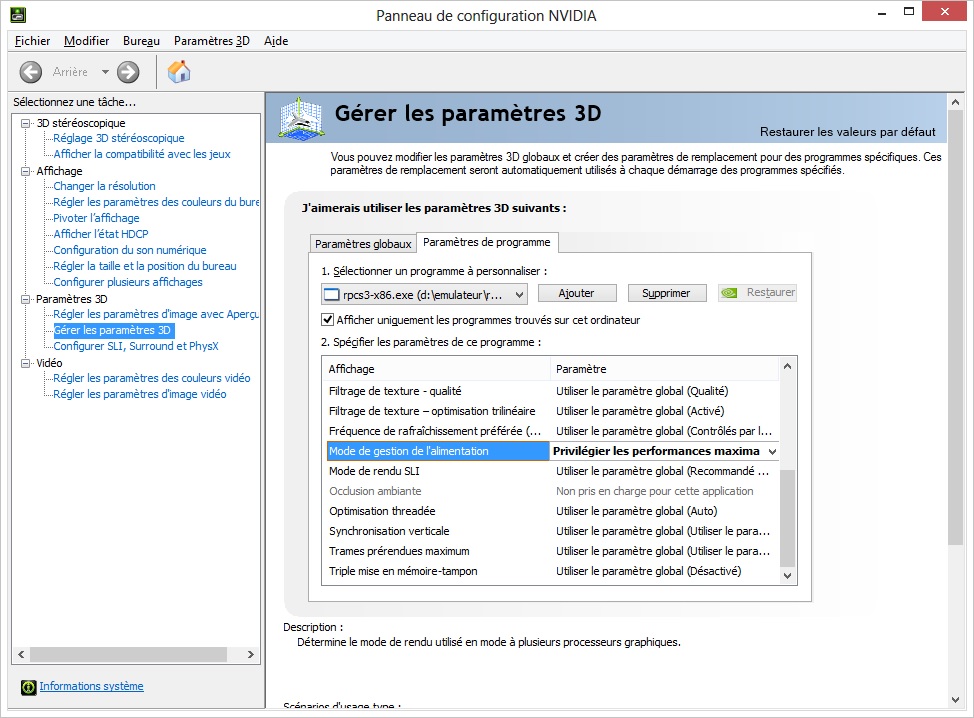974x718 pixels.
Task: Click the system information icon
Action: pos(29,687)
